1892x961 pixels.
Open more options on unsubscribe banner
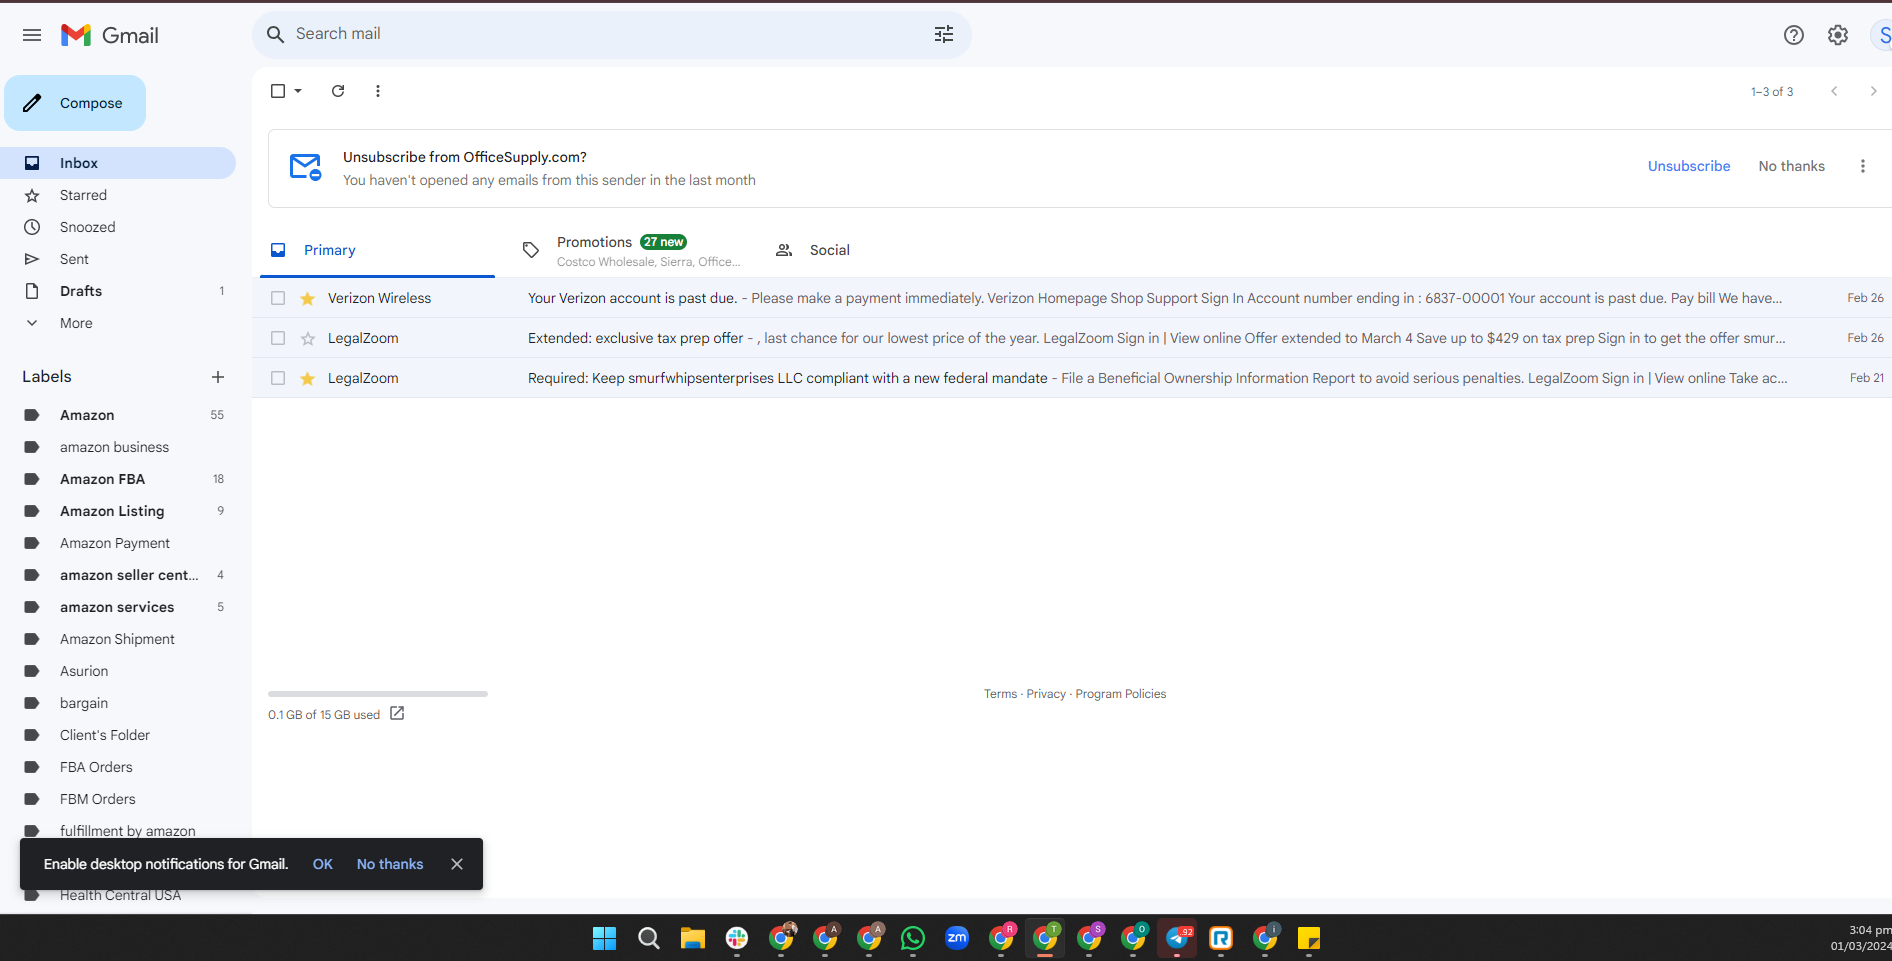point(1862,166)
